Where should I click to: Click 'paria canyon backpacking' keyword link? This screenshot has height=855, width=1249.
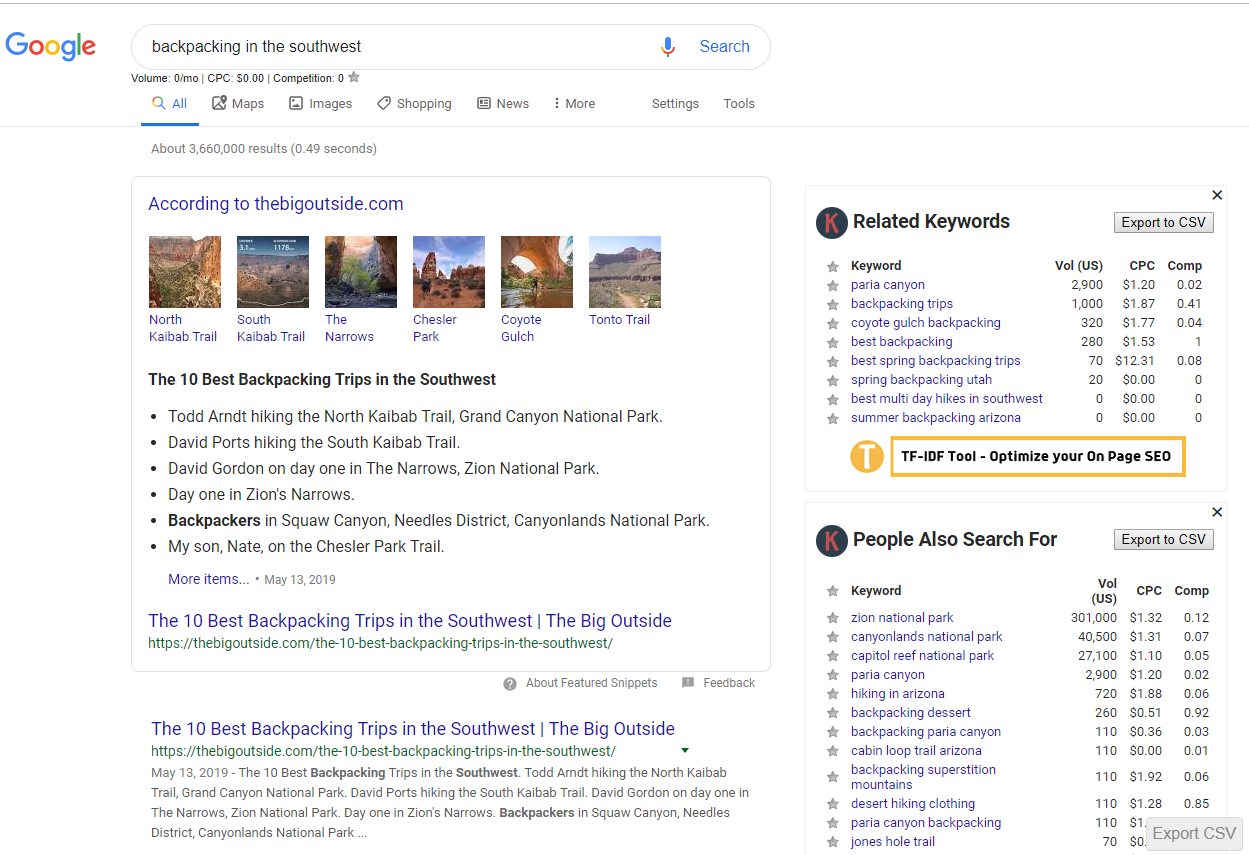click(926, 823)
